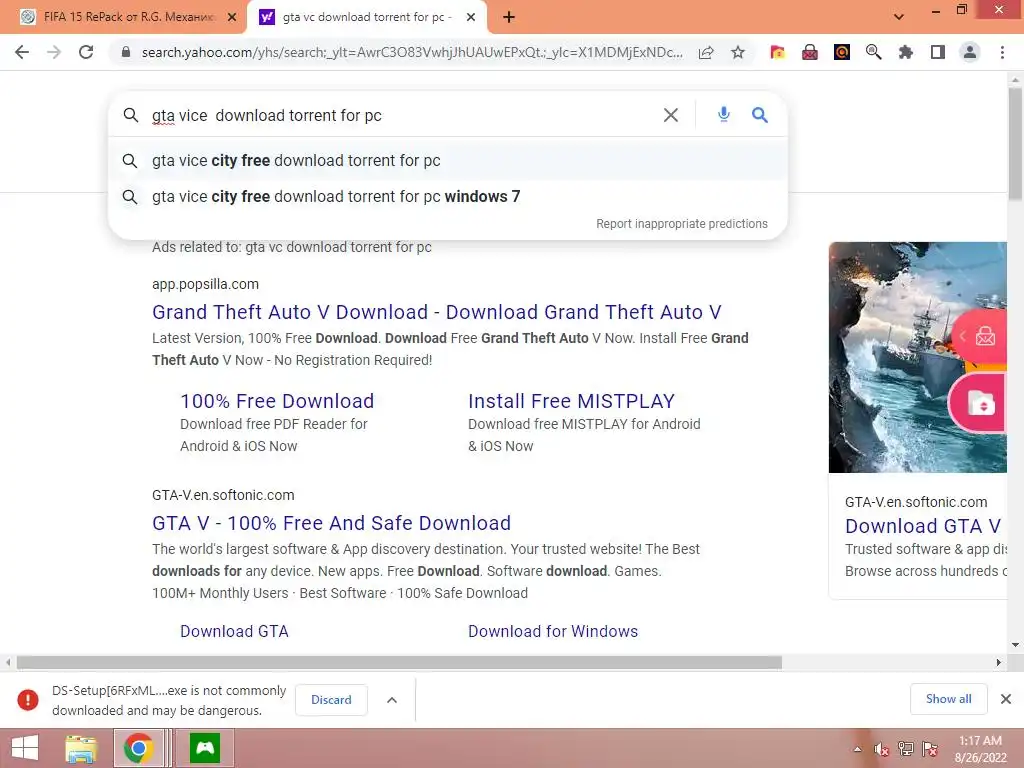Open the green game controller taskbar app
The width and height of the screenshot is (1024, 768).
(x=205, y=748)
